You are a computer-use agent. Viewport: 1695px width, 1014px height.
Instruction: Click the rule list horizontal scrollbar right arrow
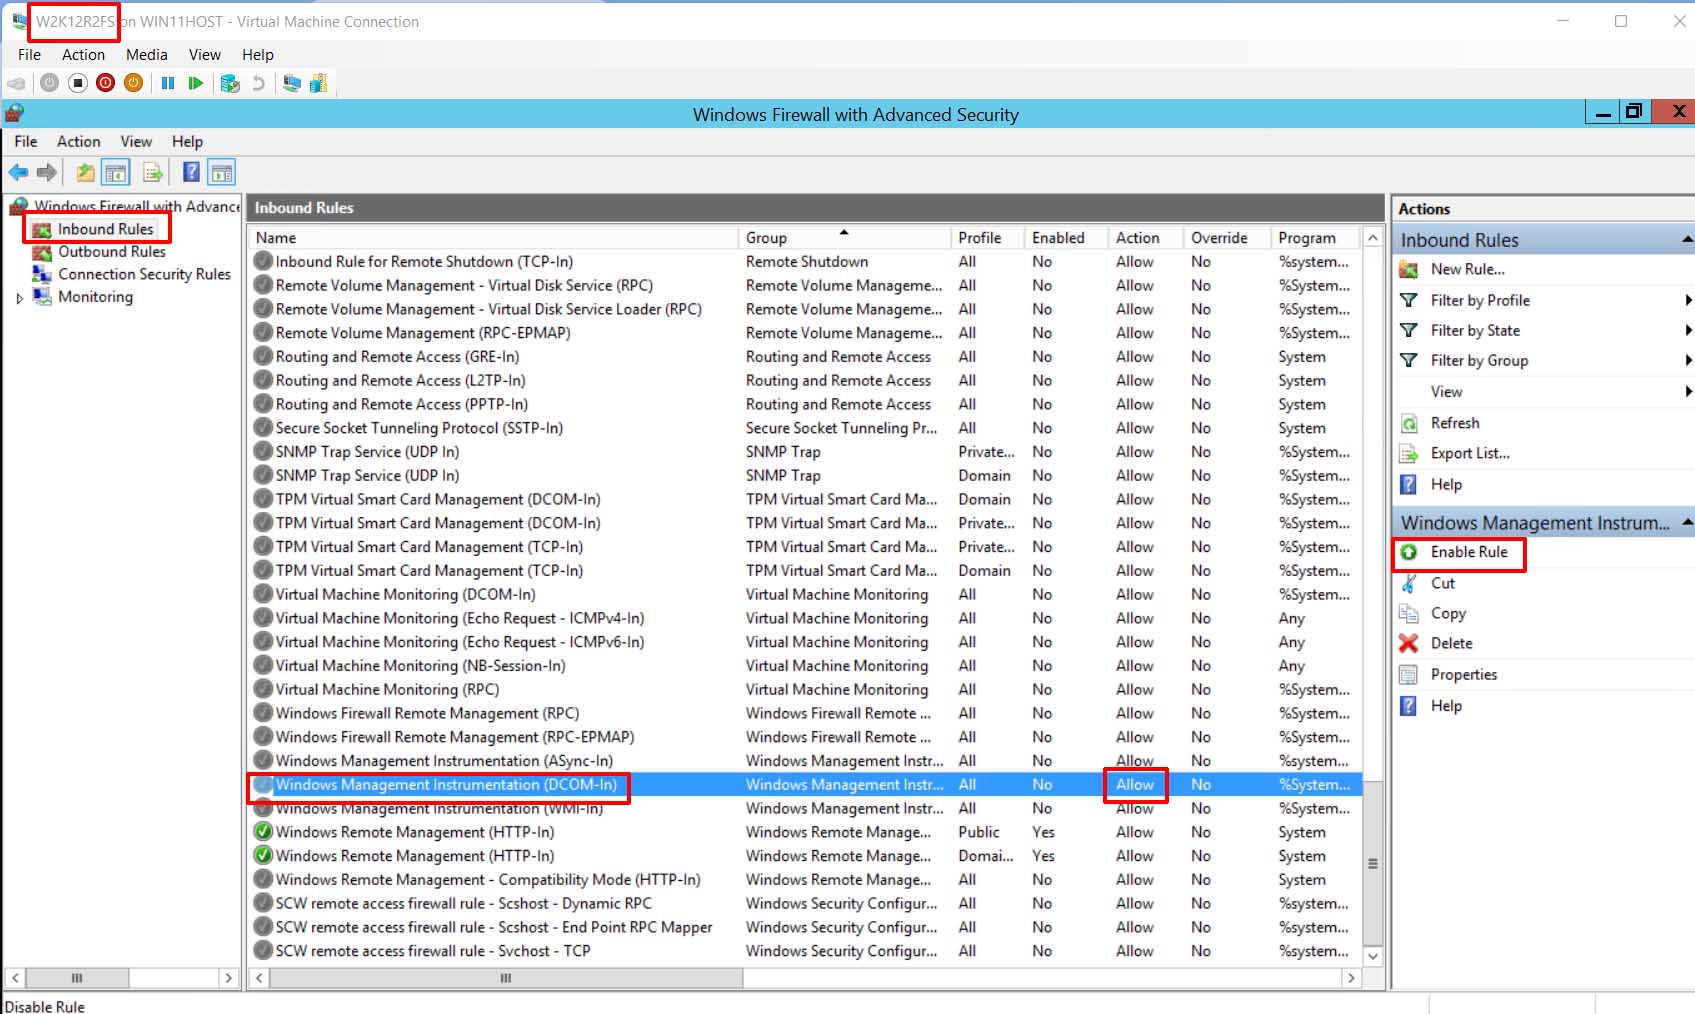point(1351,978)
